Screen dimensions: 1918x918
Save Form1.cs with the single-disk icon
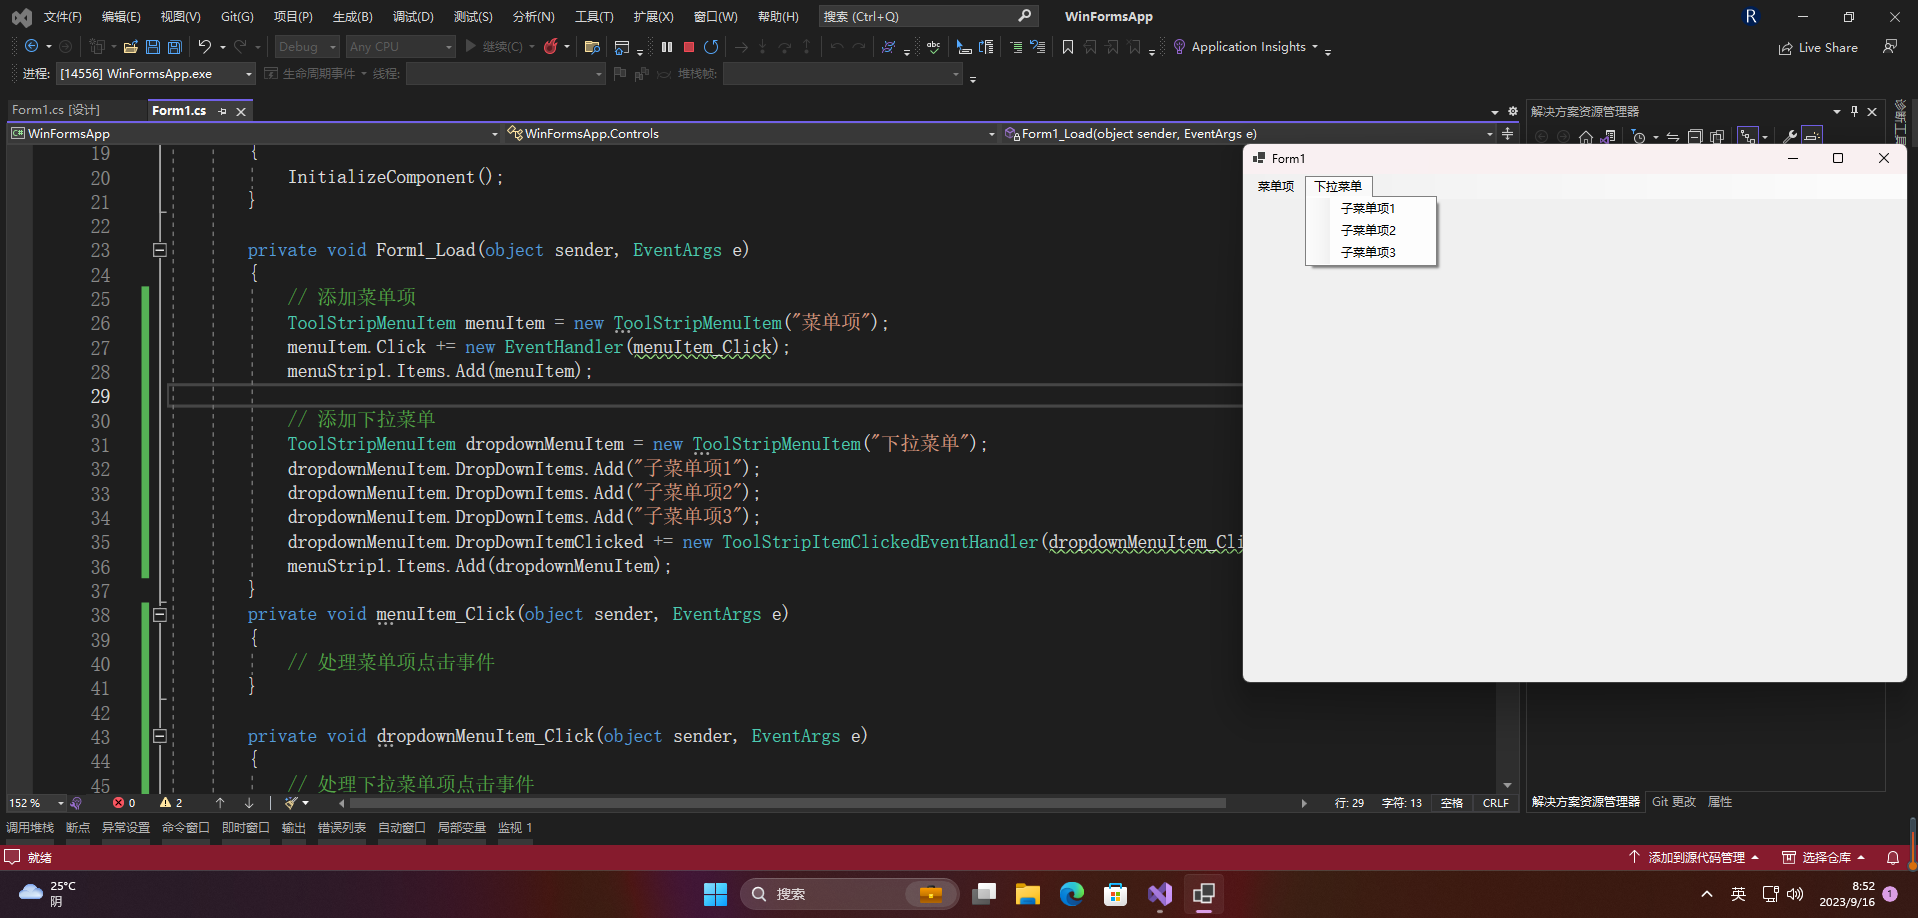(153, 47)
